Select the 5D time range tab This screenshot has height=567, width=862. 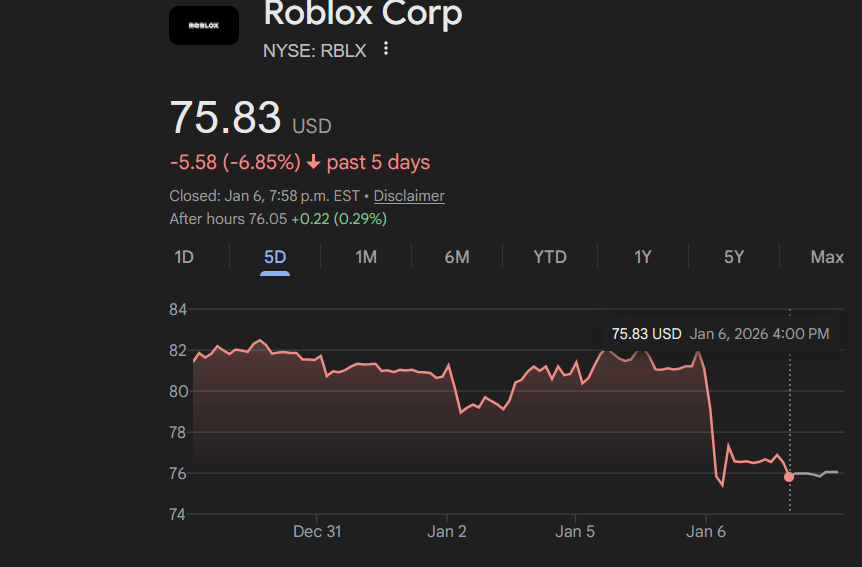(x=275, y=257)
